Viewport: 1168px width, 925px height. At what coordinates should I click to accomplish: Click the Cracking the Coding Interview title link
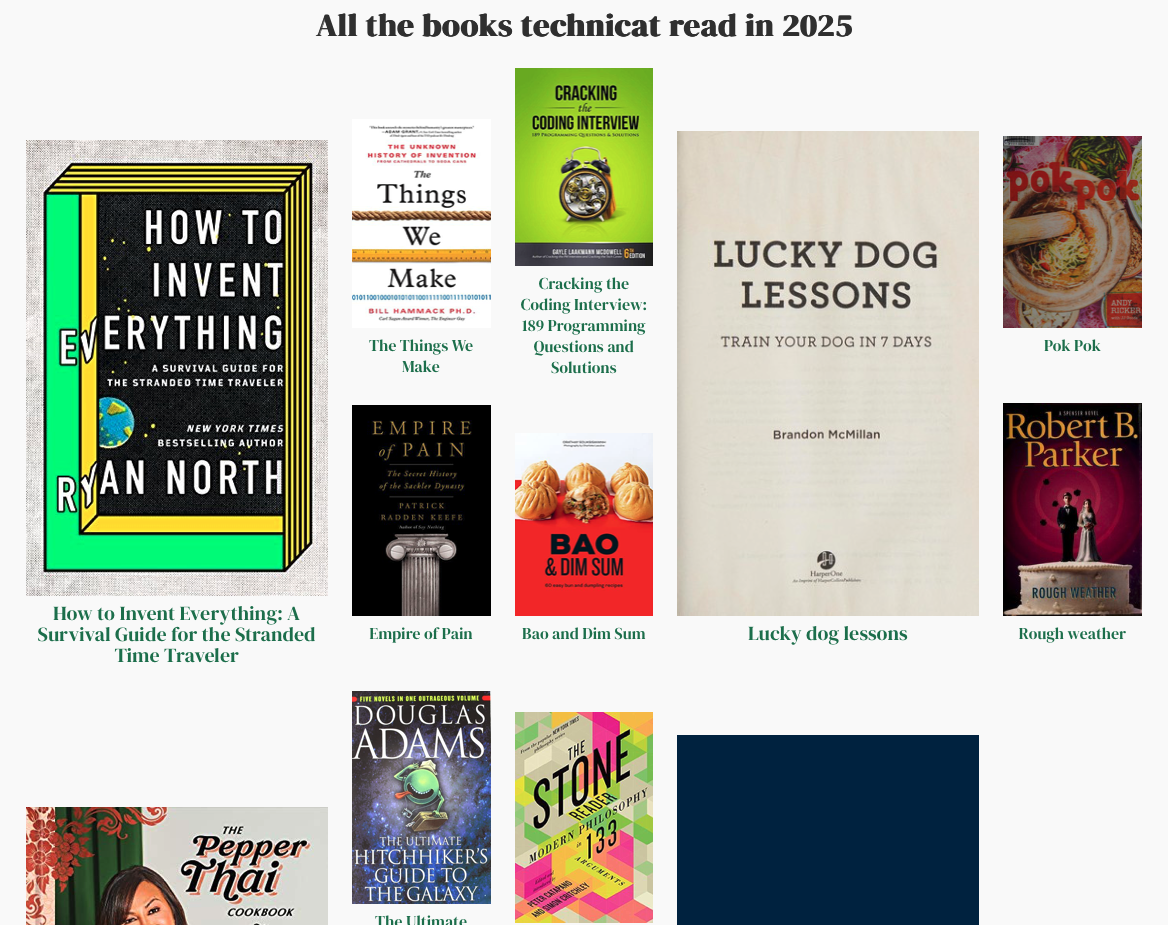point(583,325)
